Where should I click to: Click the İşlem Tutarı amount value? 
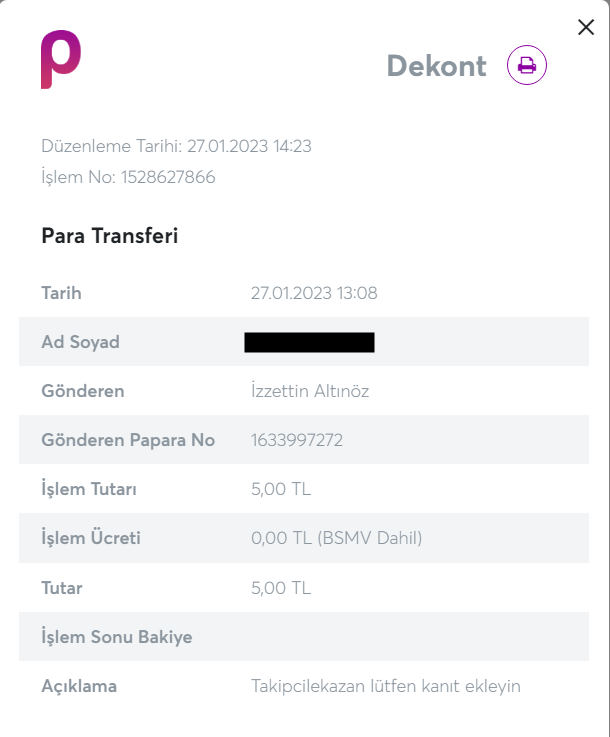281,489
